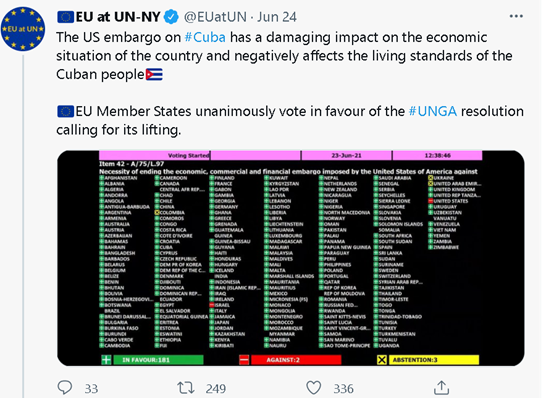Click the red Against:2 bar
Screen dimensions: 554x398
click(x=296, y=360)
